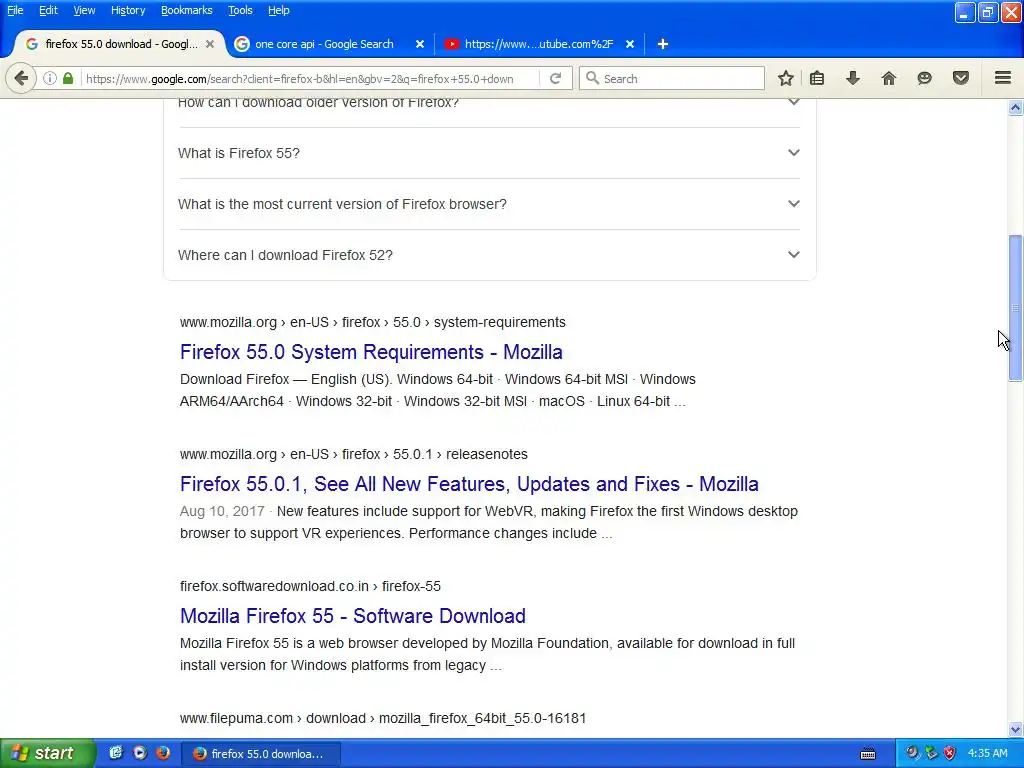Expand 'Where can I download Firefox 52?' question

click(489, 255)
